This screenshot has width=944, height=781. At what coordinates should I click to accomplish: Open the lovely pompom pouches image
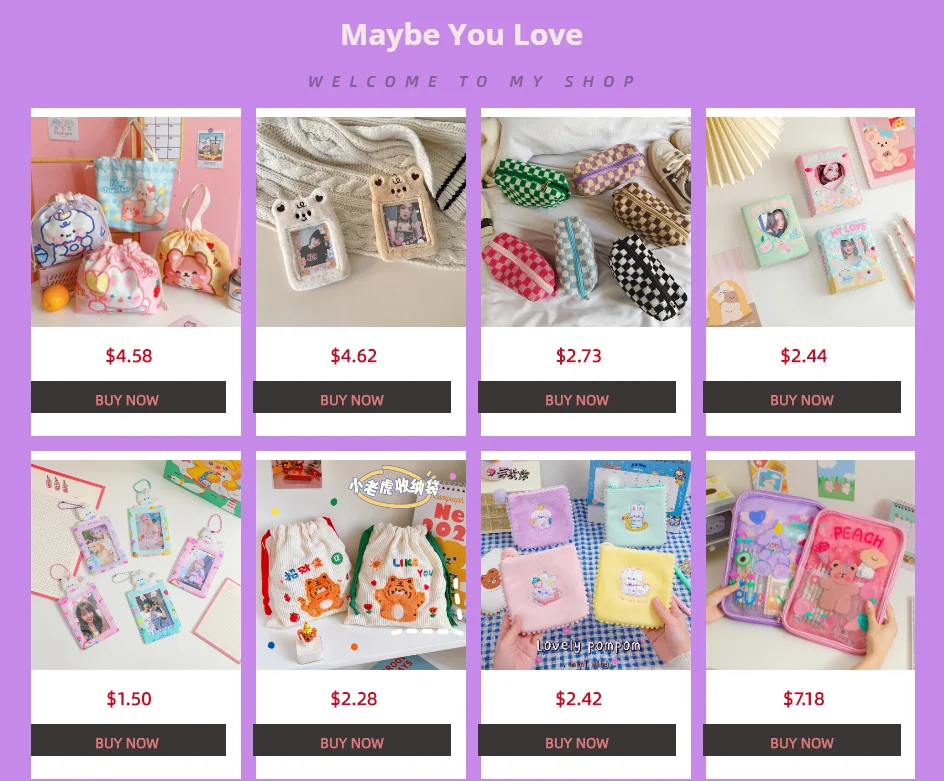point(585,565)
